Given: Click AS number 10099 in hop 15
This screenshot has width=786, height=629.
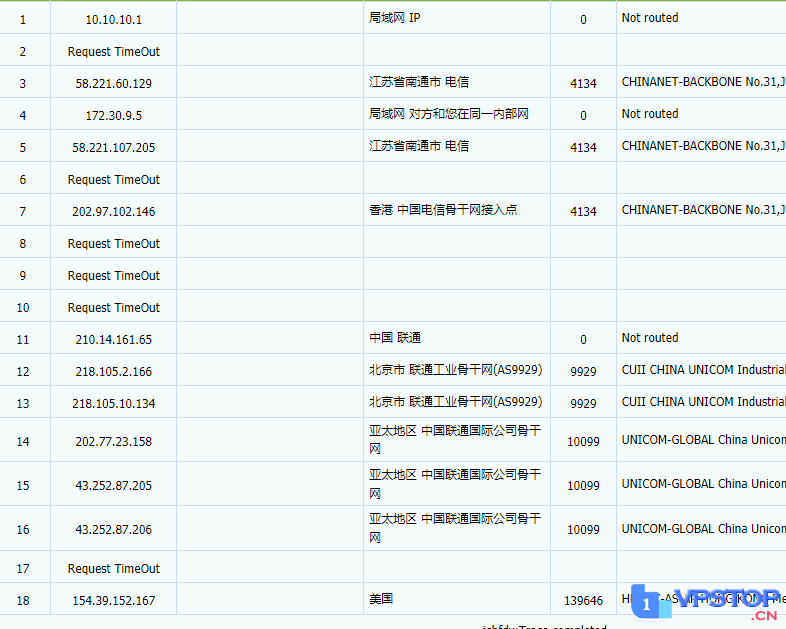Looking at the screenshot, I should click(583, 486).
